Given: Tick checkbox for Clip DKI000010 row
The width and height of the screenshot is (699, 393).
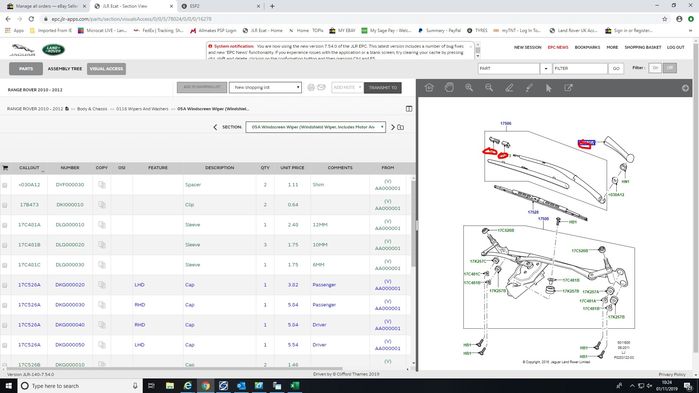Looking at the screenshot, I should click(5, 205).
